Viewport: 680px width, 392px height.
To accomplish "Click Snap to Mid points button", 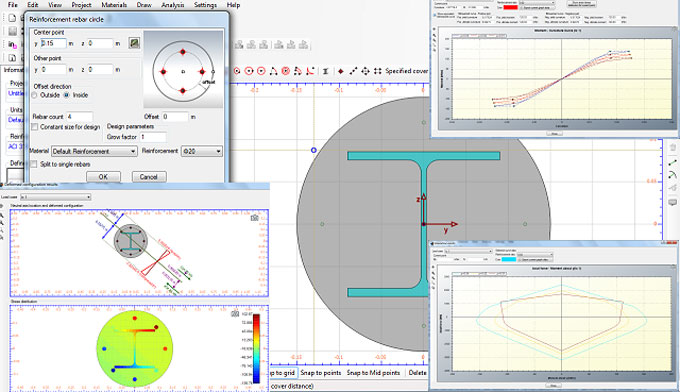I will tap(373, 372).
